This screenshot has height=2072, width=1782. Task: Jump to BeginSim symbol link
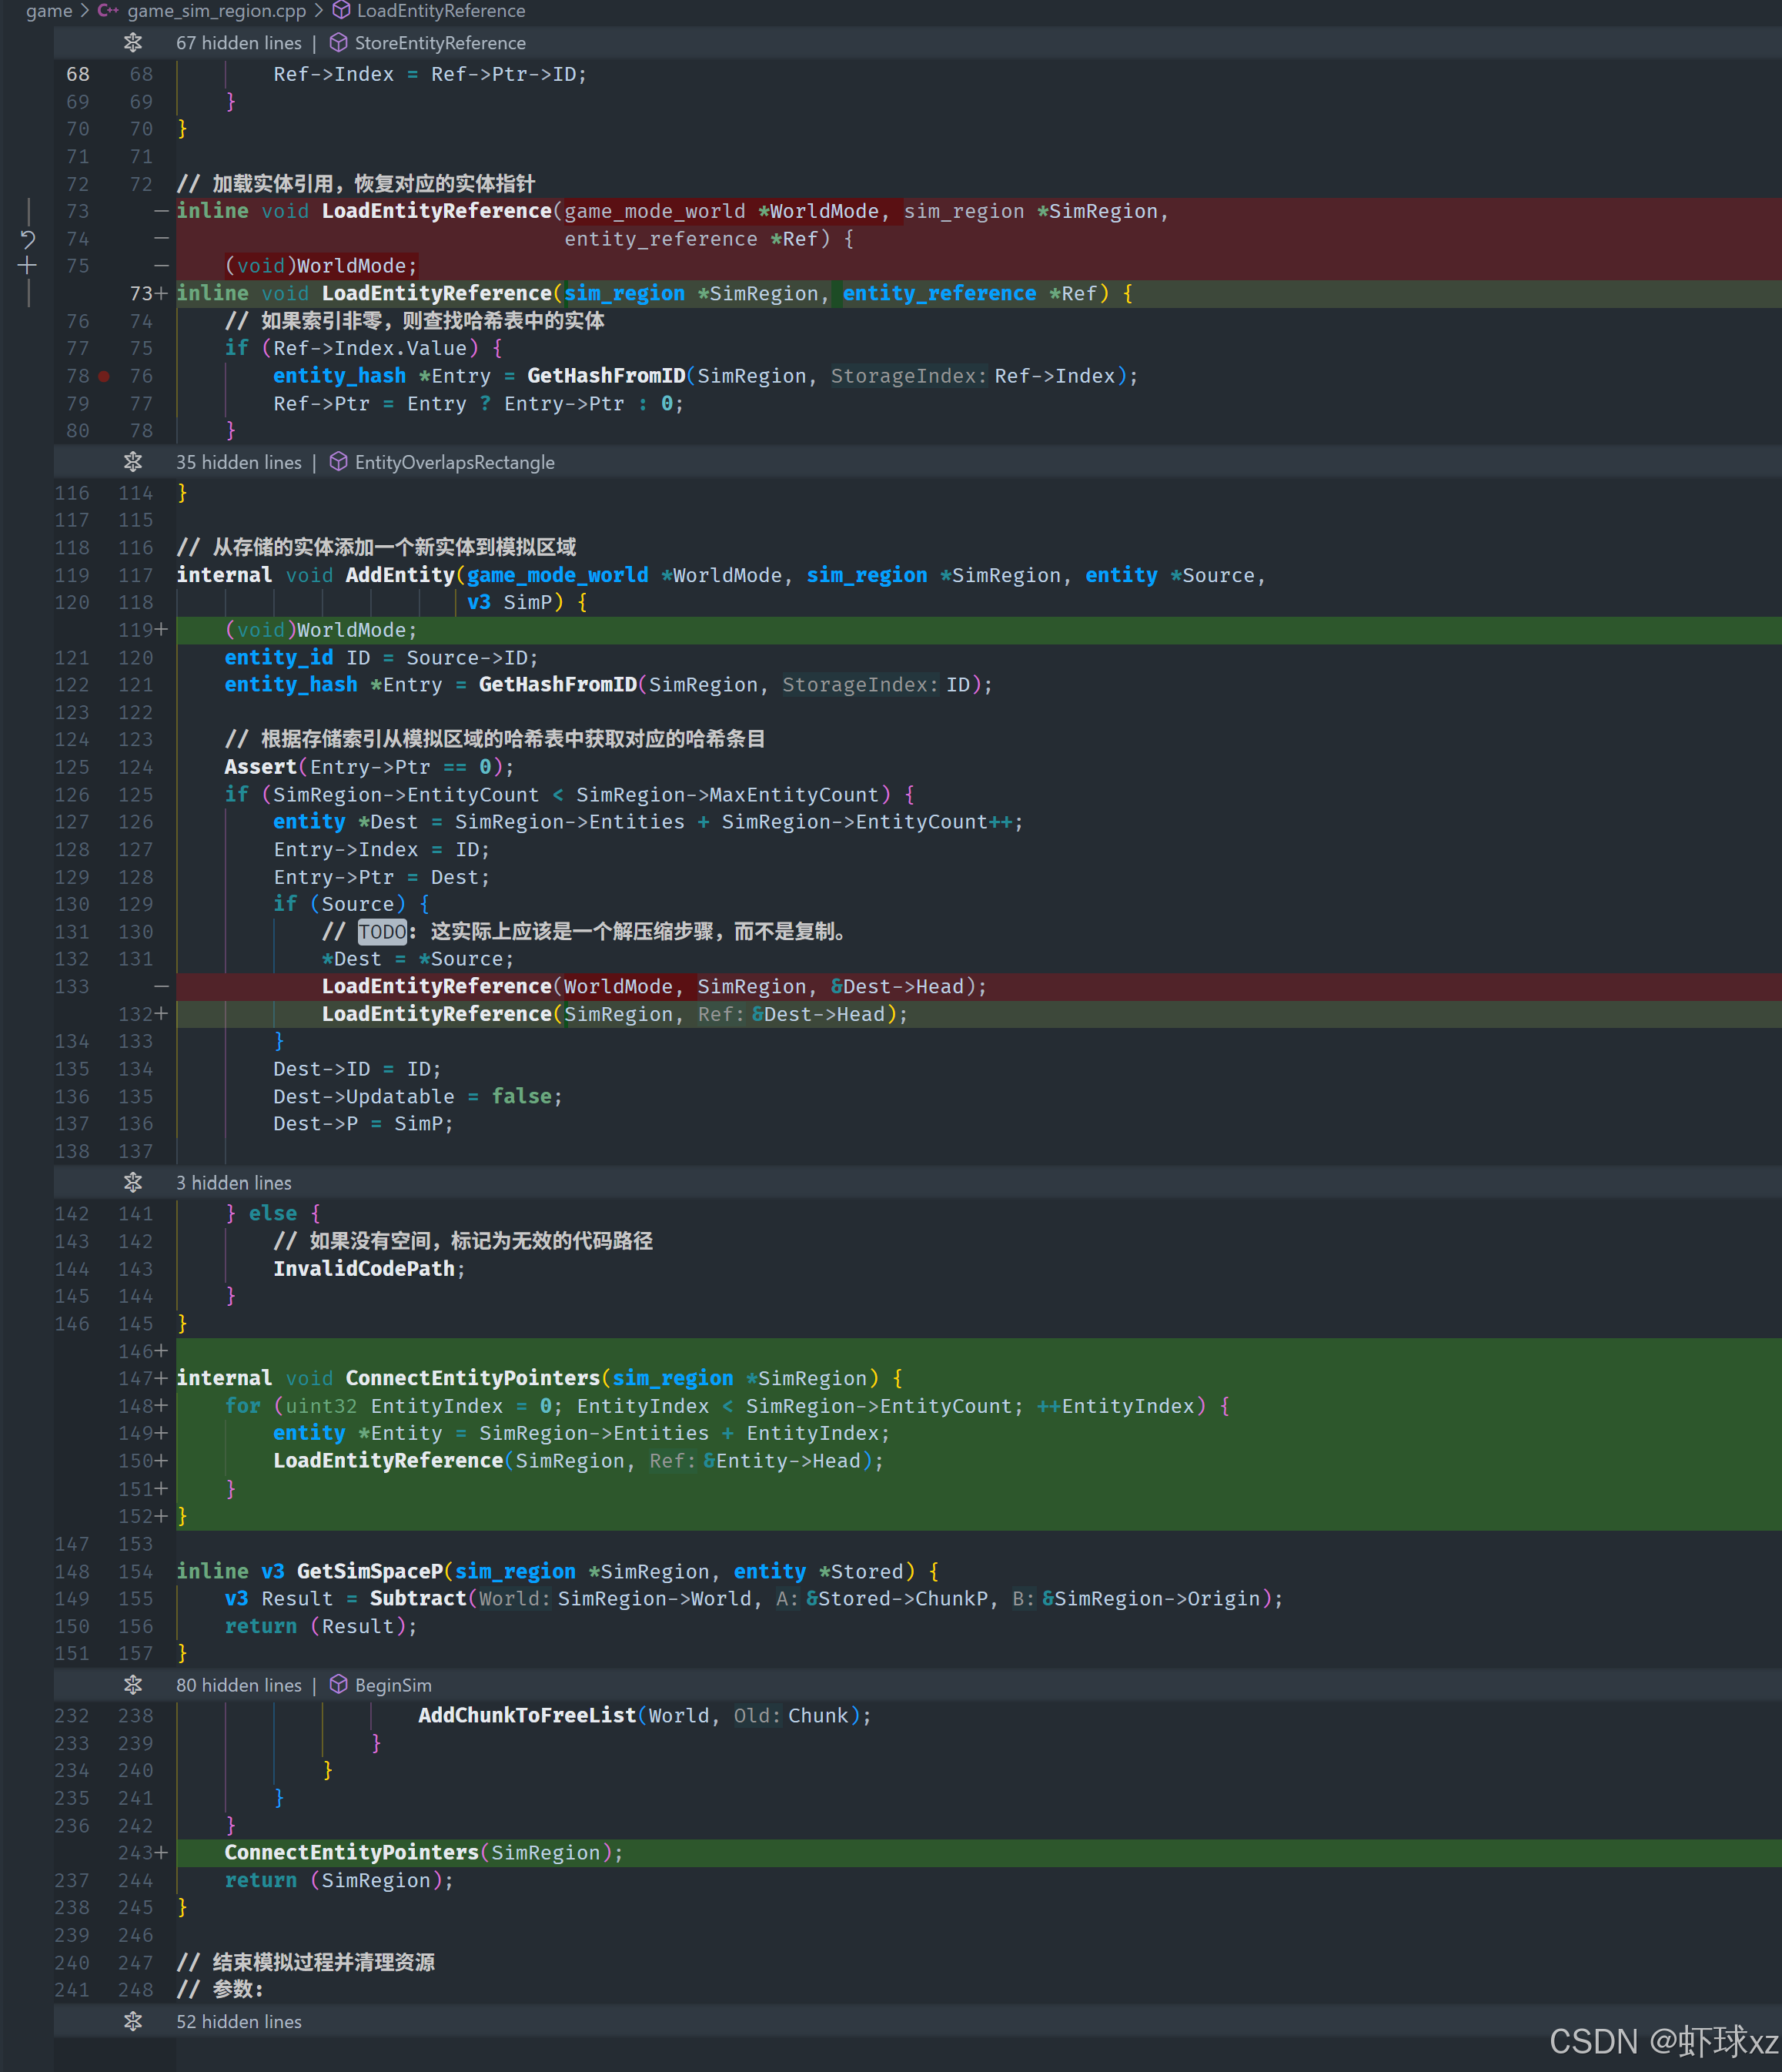click(x=393, y=1685)
